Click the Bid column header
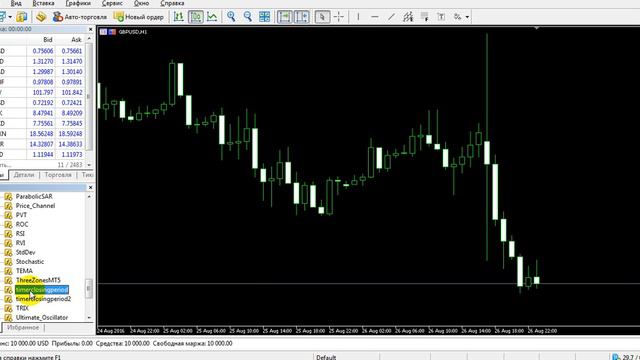The width and height of the screenshot is (640, 360). [48, 40]
